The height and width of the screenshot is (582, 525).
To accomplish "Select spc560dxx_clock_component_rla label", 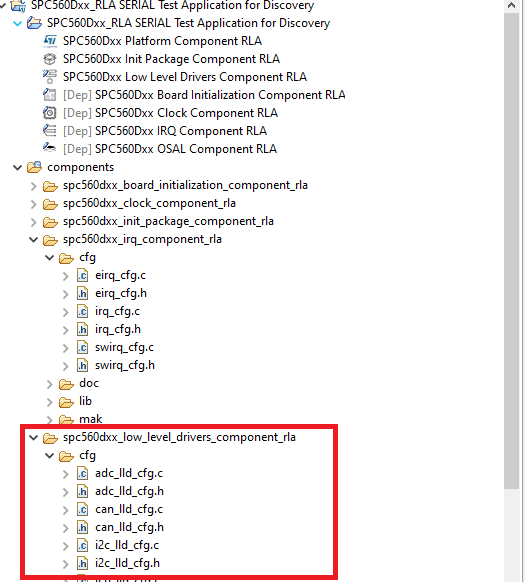I will click(x=149, y=203).
